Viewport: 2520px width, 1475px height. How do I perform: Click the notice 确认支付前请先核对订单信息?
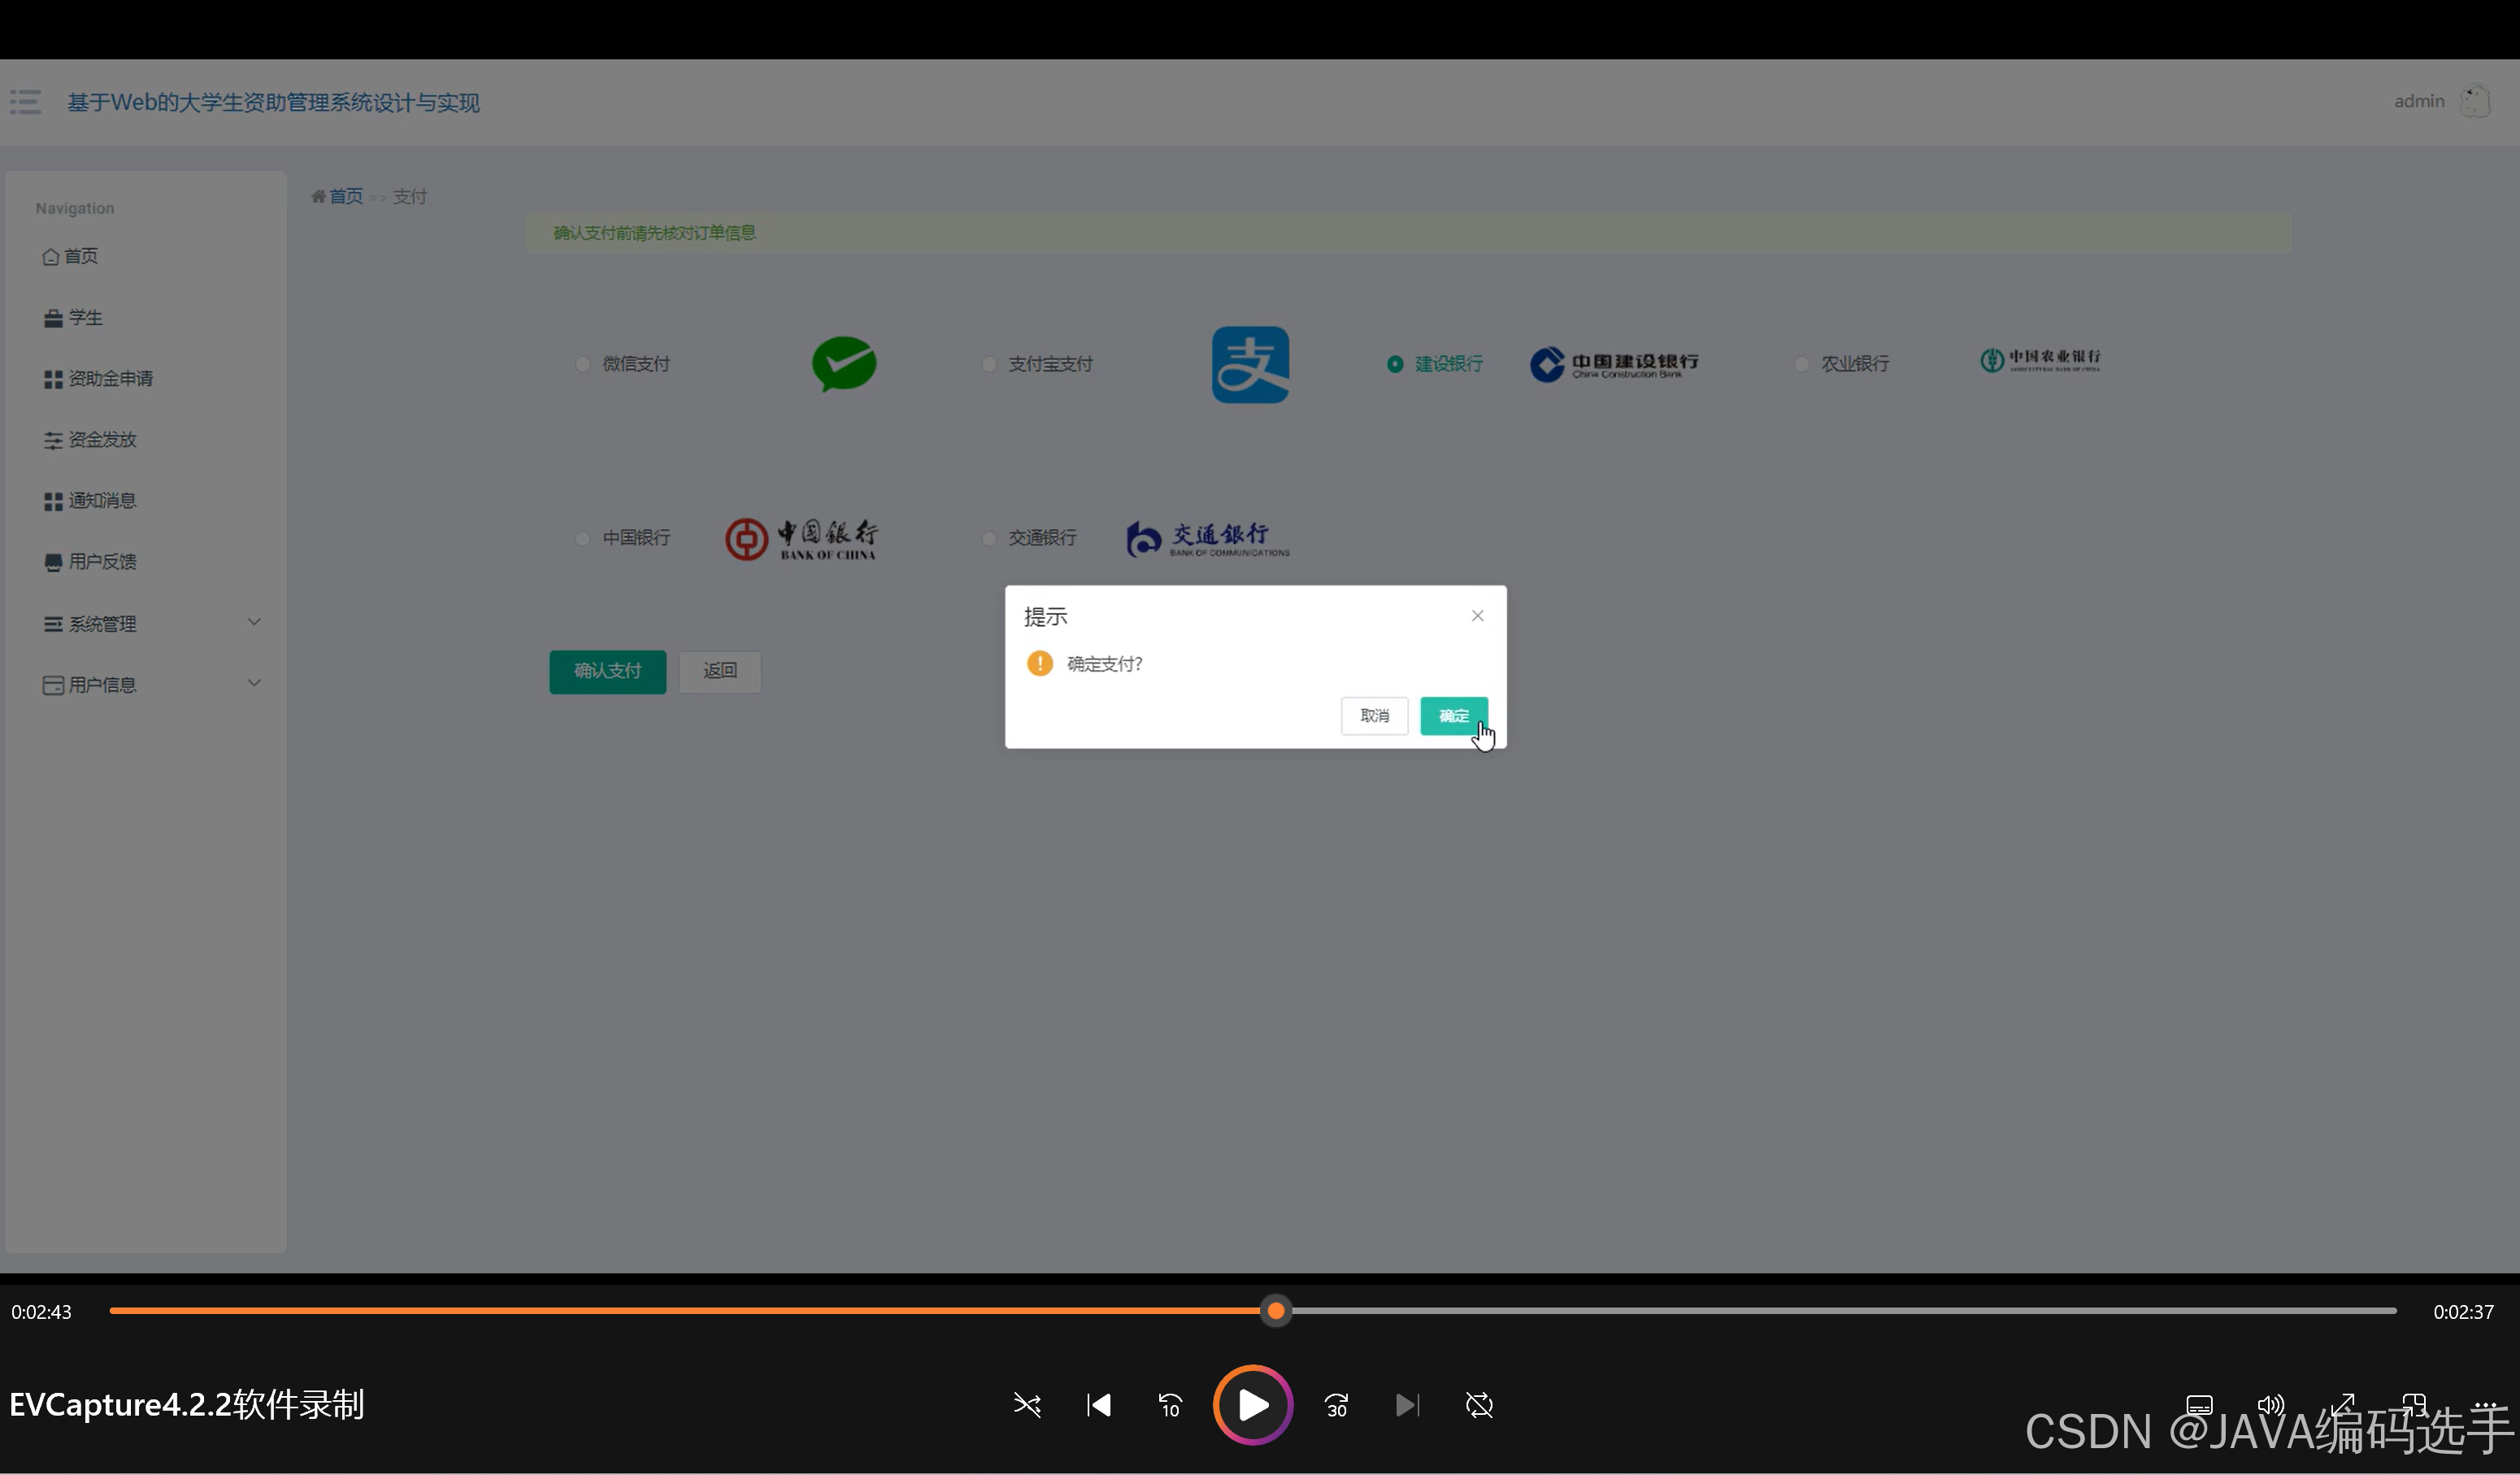[654, 233]
